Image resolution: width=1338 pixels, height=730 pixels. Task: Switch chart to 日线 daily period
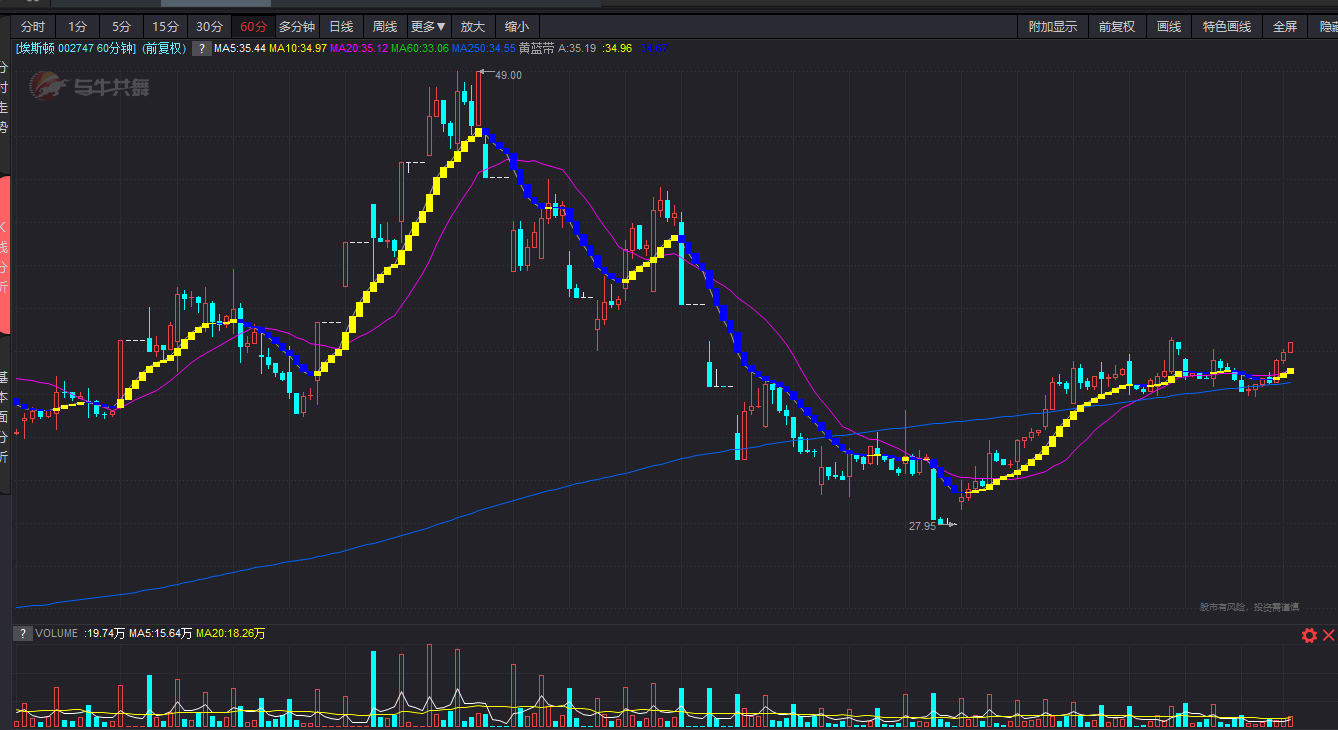click(x=342, y=27)
